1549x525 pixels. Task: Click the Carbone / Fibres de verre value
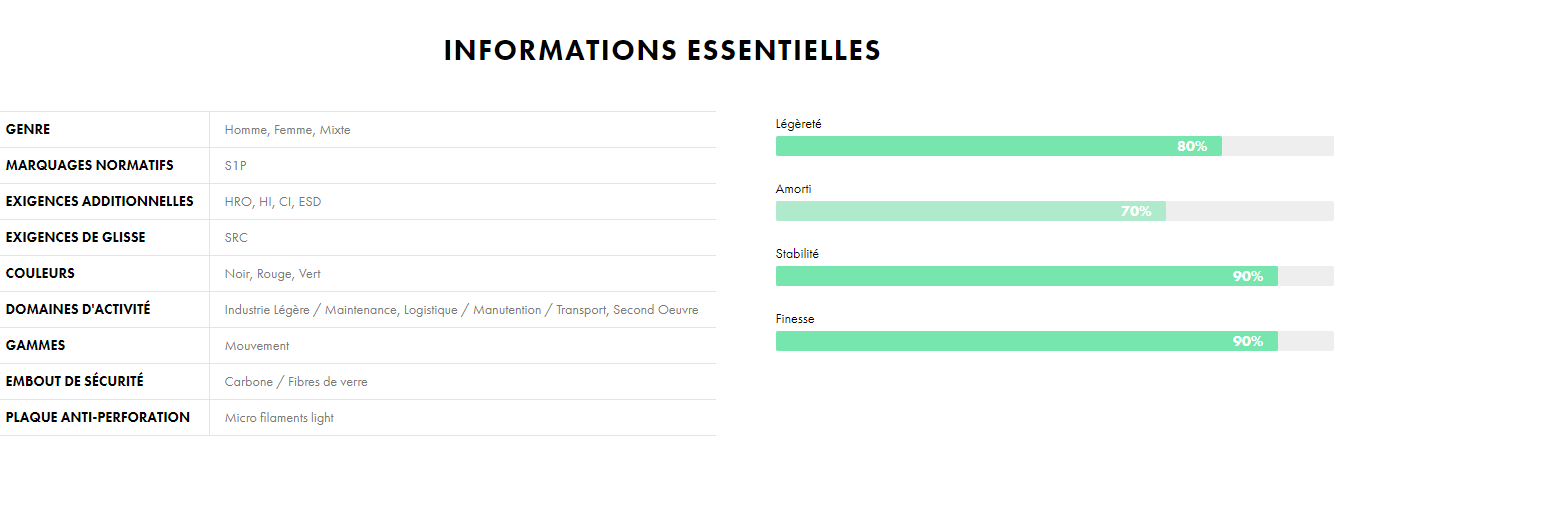tap(296, 382)
